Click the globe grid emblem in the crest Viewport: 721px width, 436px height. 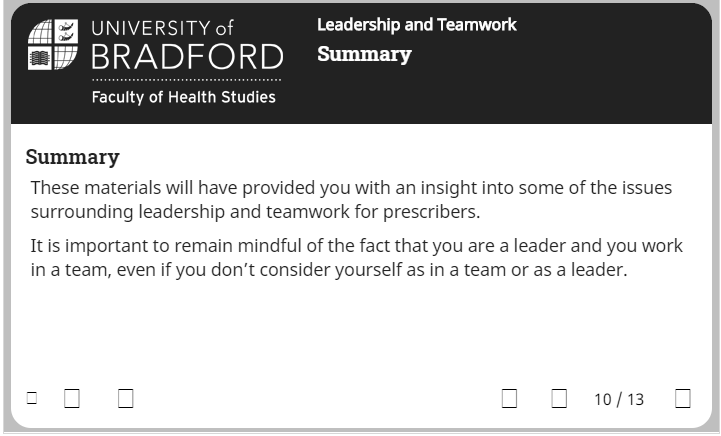tap(40, 32)
